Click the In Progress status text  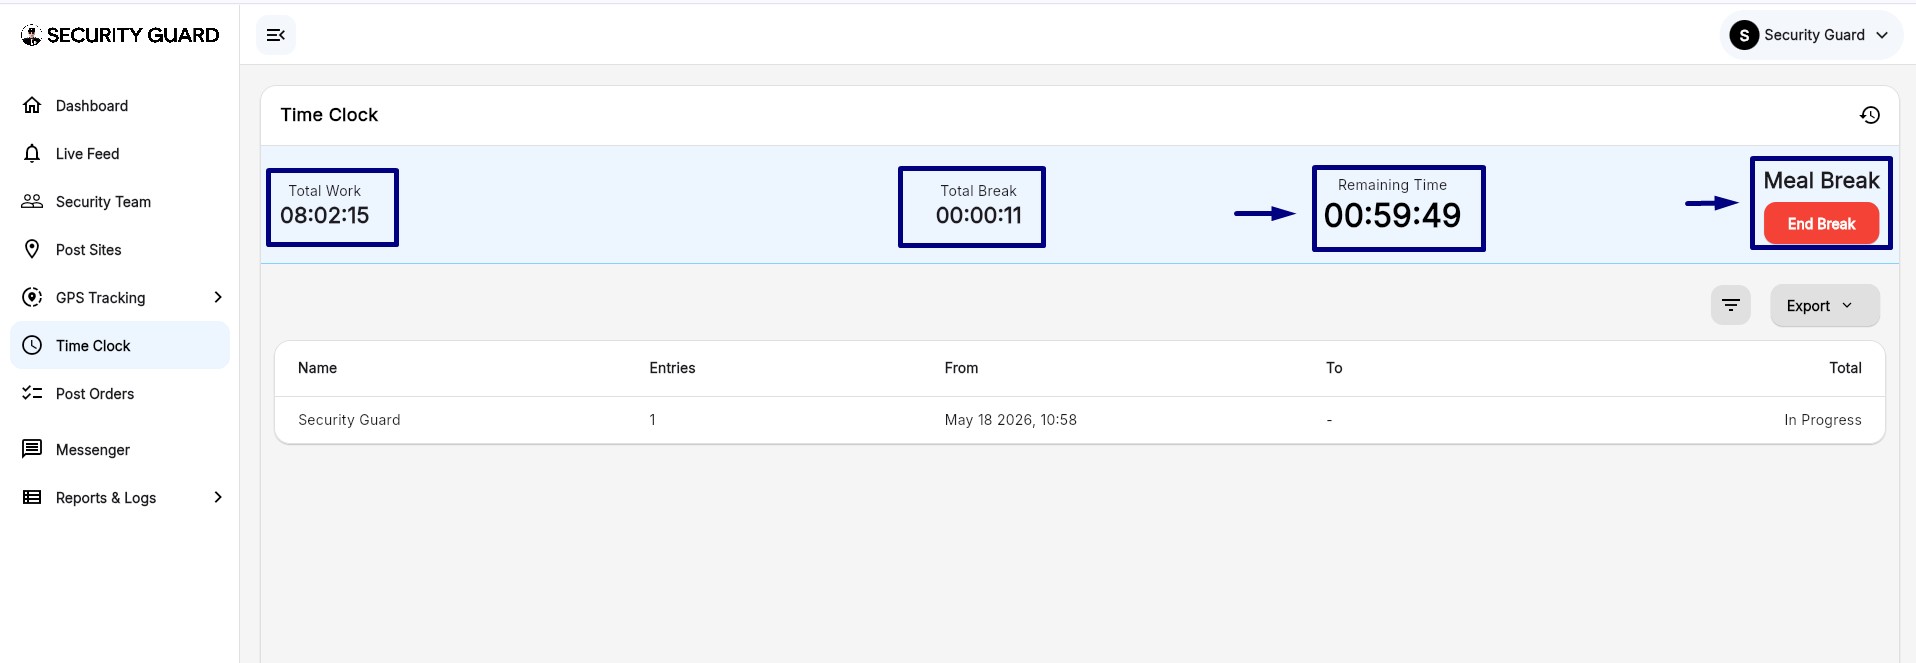pyautogui.click(x=1822, y=420)
